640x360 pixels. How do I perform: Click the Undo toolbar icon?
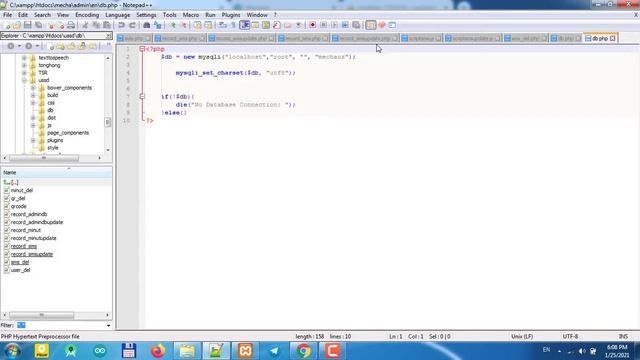(121, 25)
